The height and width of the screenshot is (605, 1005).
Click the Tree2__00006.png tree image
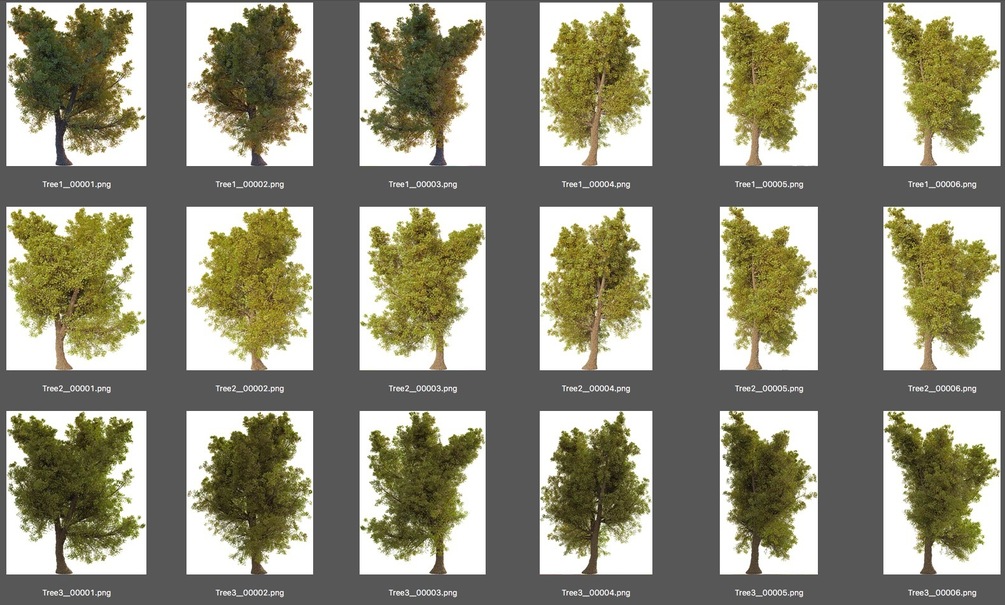[x=940, y=289]
